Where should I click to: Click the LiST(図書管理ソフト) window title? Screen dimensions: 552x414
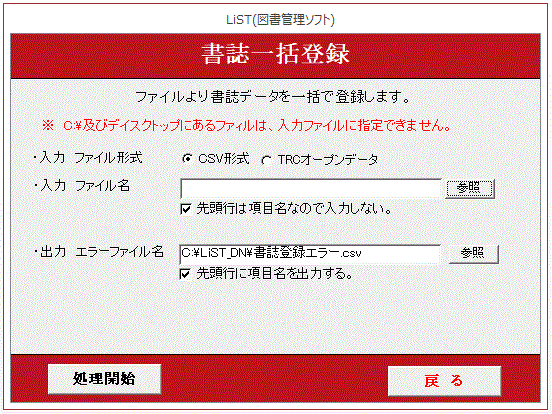280,20
